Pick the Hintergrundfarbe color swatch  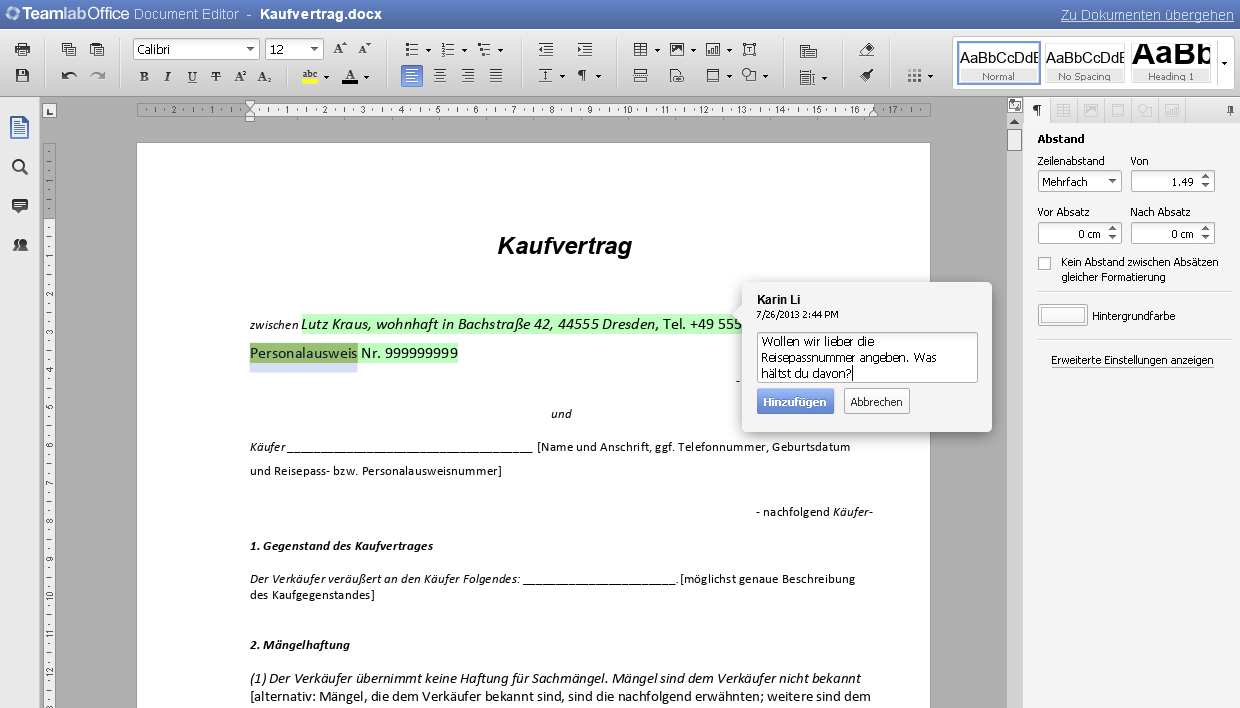(1063, 315)
